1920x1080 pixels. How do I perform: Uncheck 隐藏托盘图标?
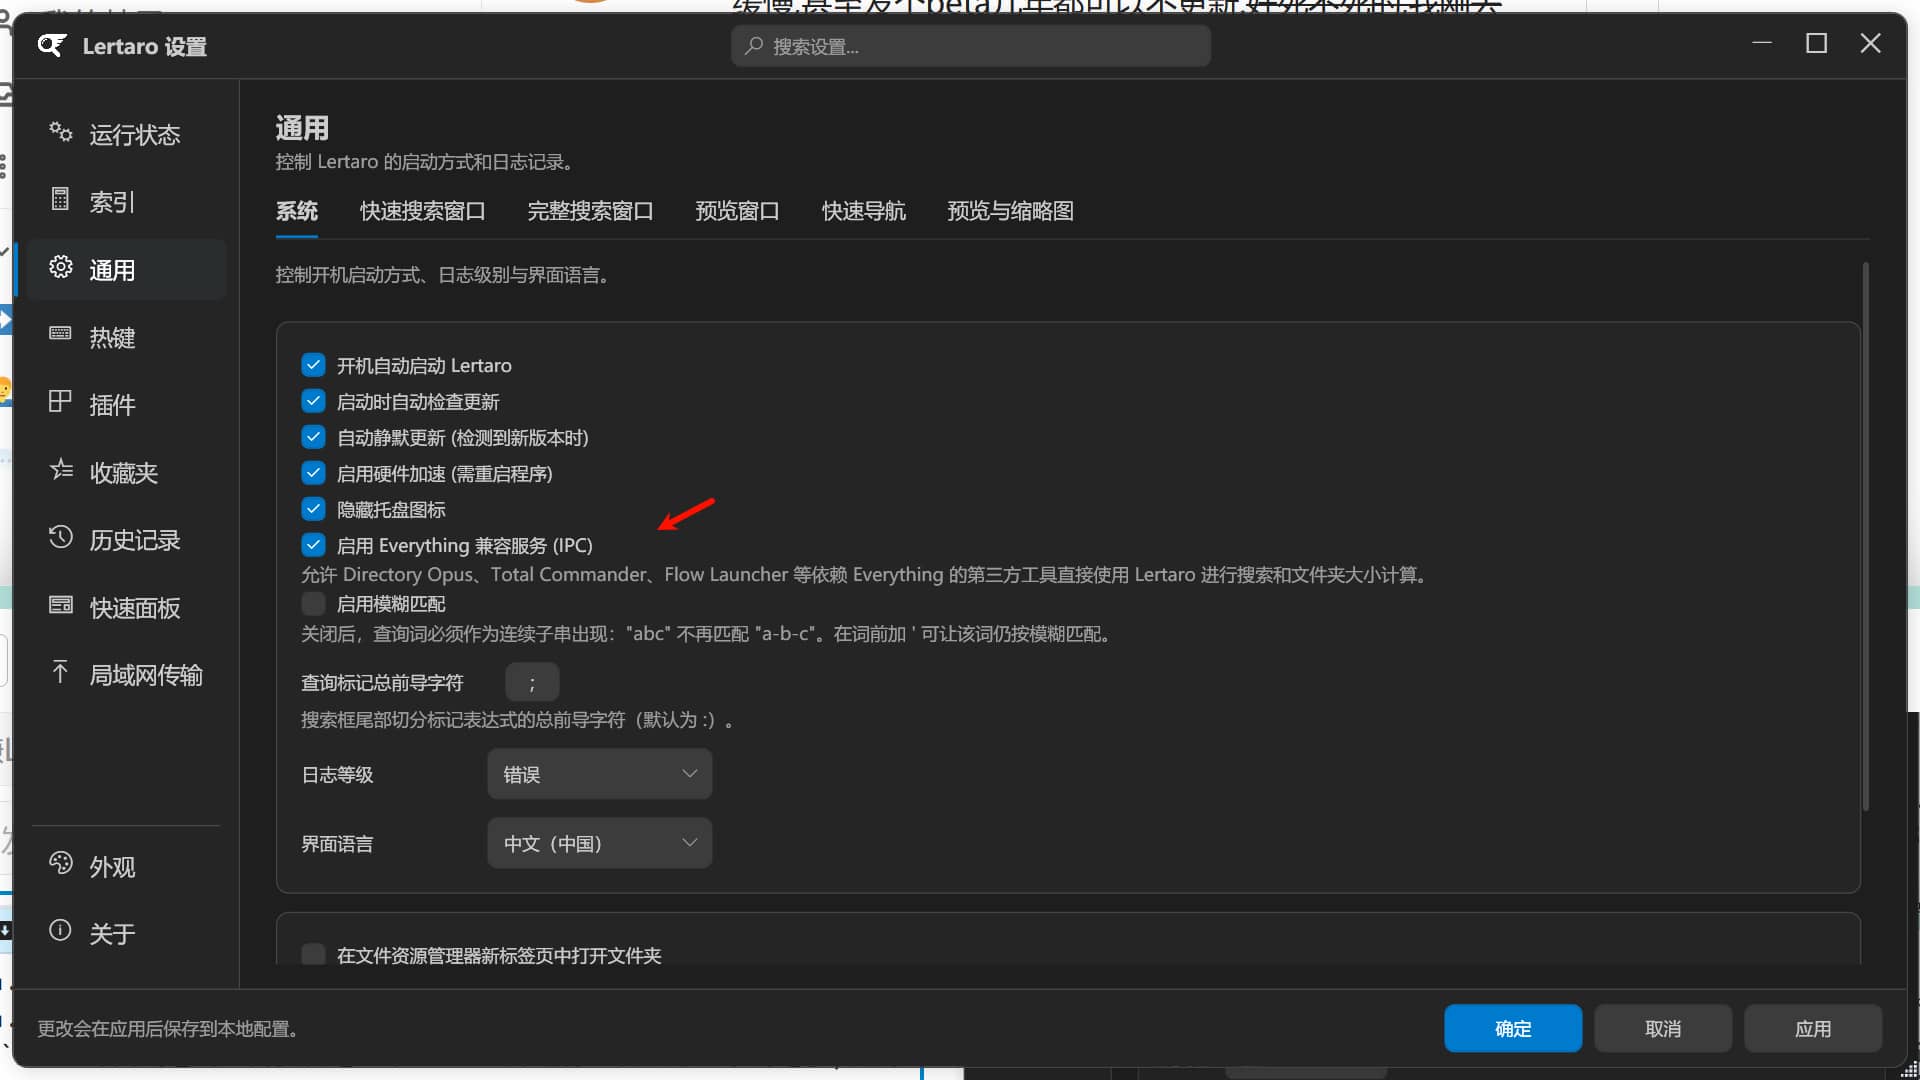click(313, 509)
